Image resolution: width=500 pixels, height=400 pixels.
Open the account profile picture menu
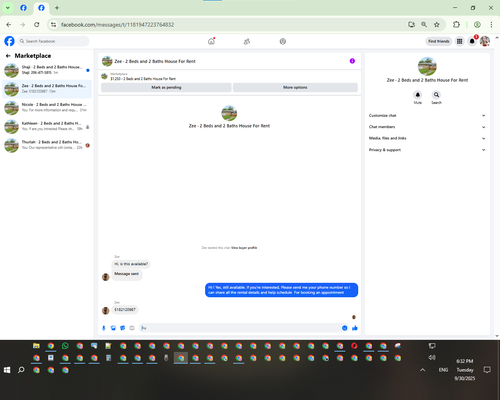pos(485,41)
